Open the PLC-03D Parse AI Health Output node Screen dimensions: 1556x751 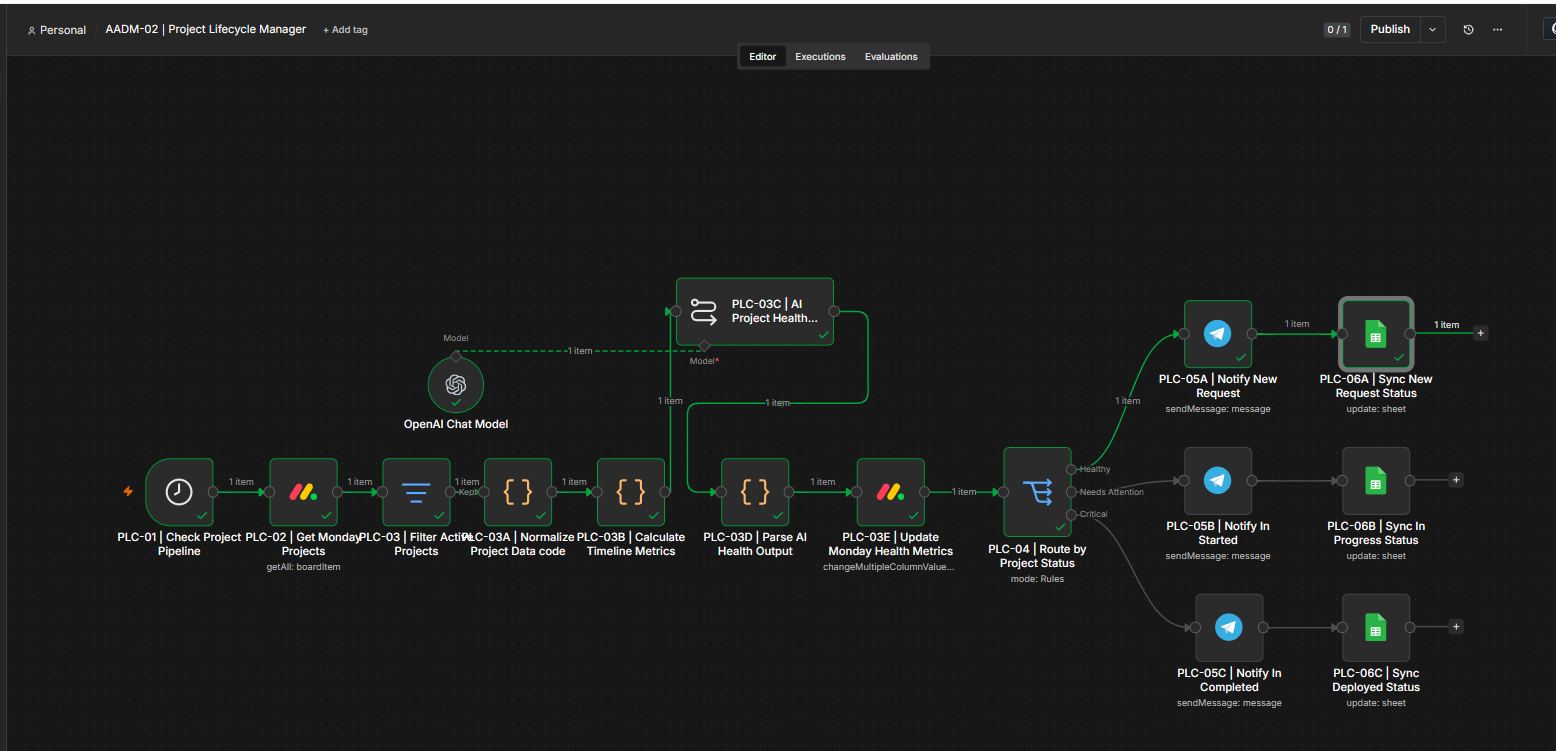[755, 492]
